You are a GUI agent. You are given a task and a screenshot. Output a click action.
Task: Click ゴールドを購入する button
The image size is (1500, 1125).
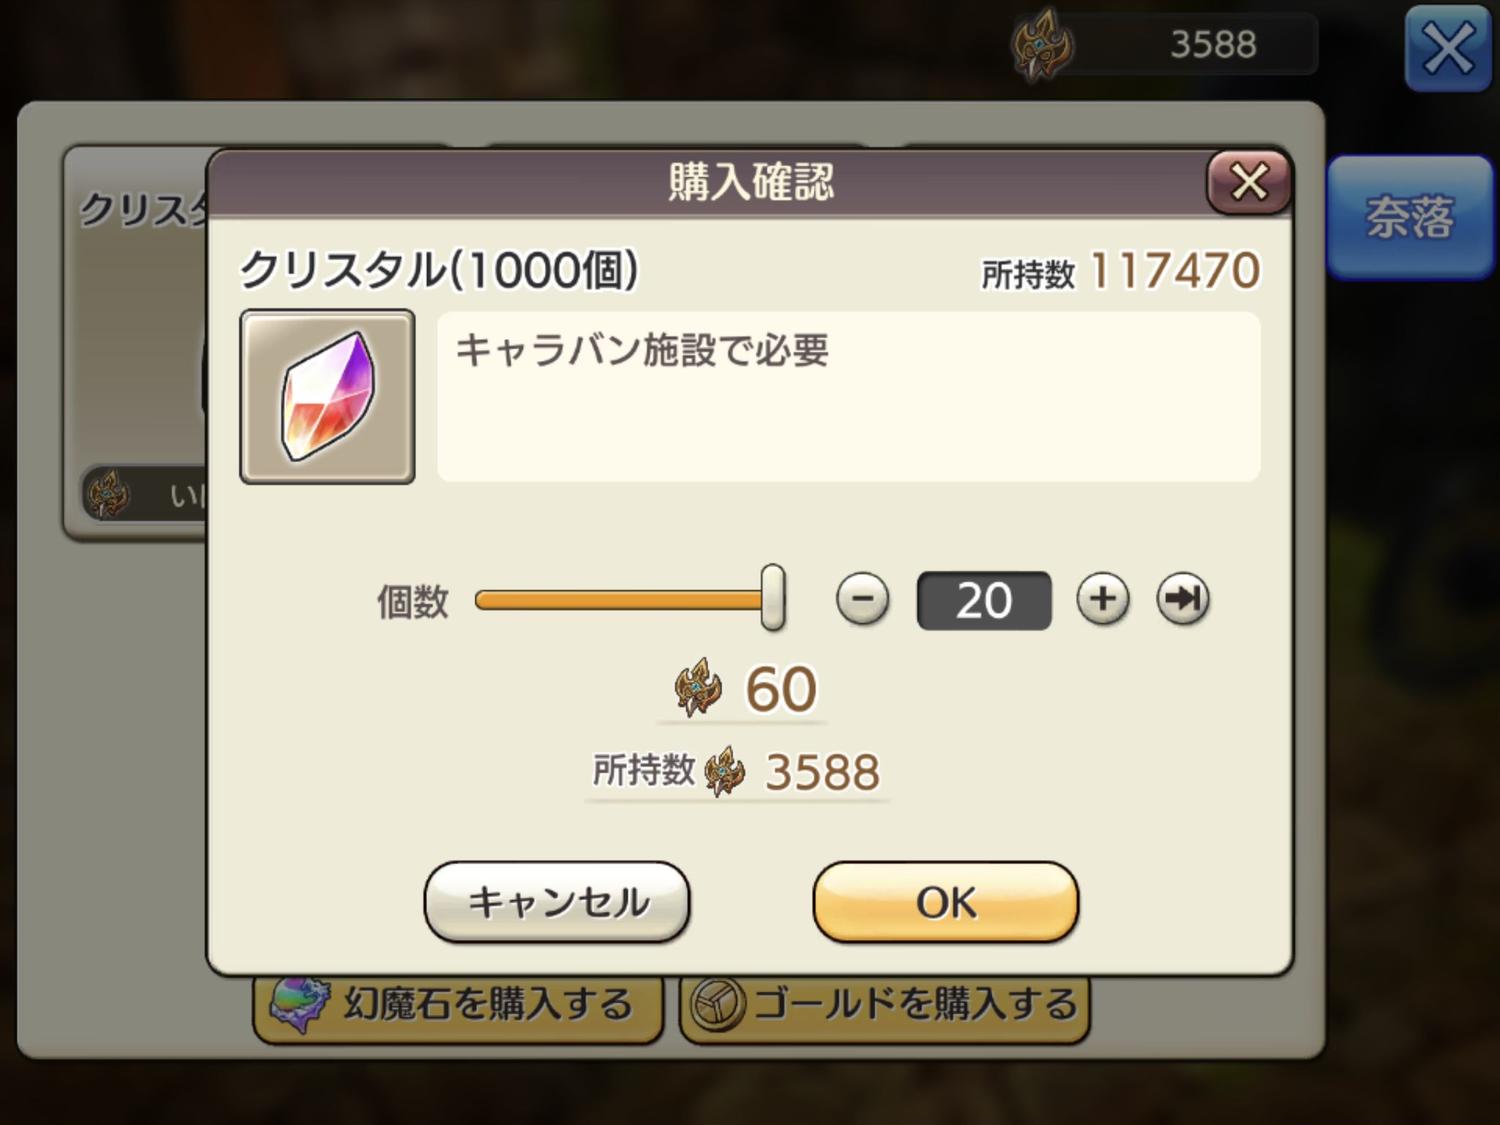pyautogui.click(x=885, y=1006)
